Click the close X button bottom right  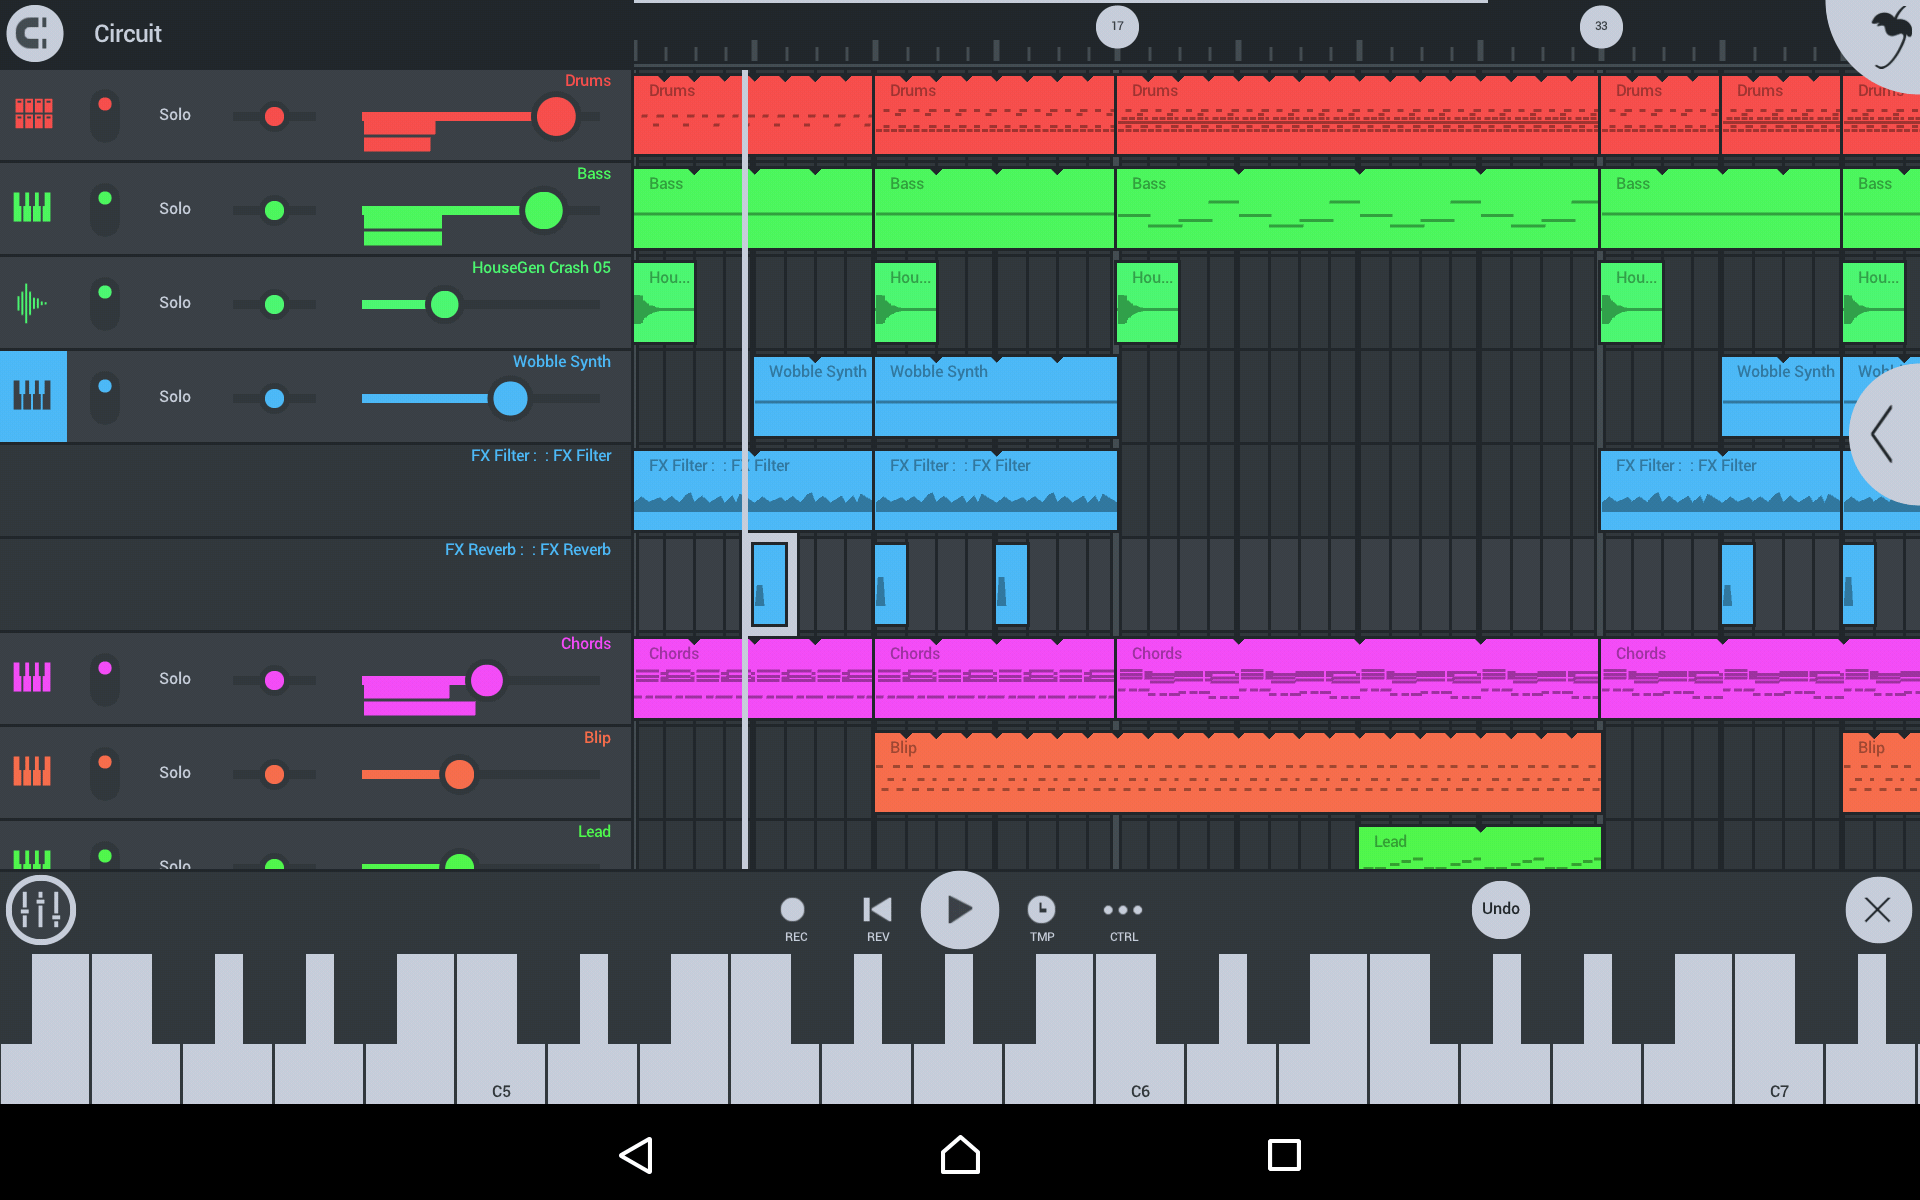(x=1877, y=910)
